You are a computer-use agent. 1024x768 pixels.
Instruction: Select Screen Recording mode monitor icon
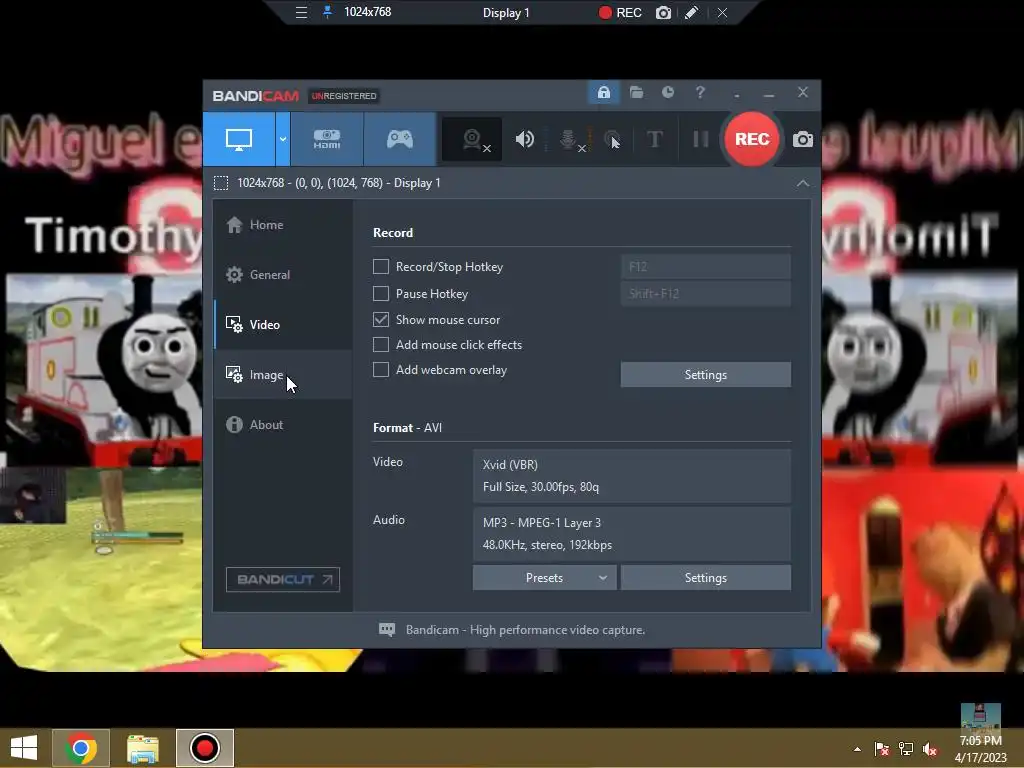click(238, 139)
